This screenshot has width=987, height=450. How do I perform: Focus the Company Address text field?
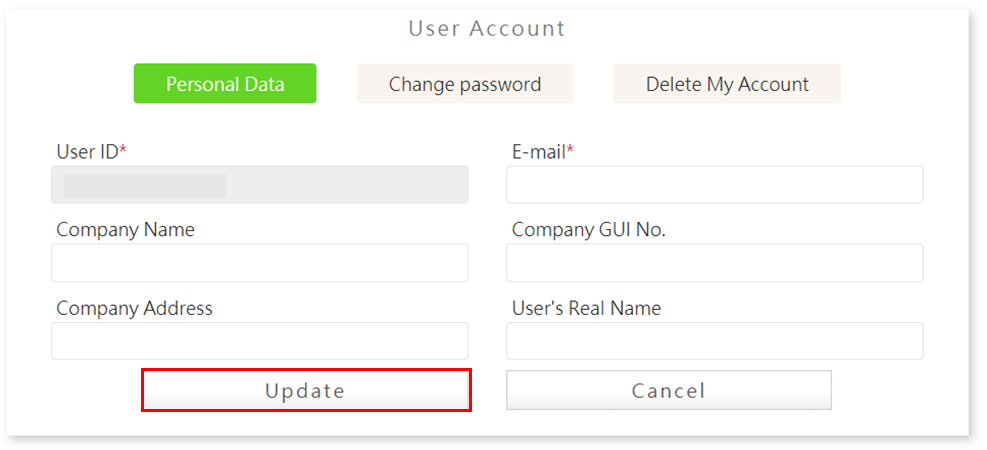click(x=260, y=341)
